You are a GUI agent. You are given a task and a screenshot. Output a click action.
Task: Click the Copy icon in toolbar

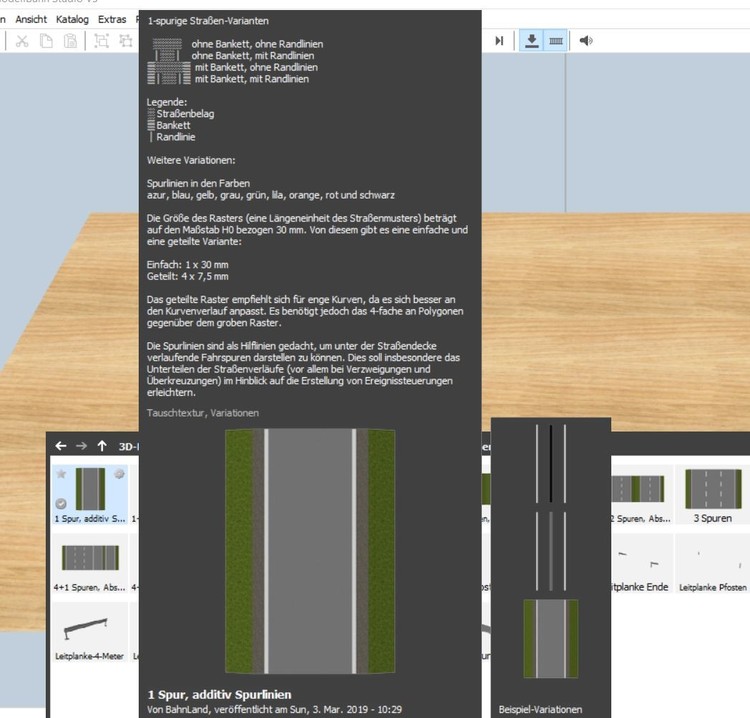click(46, 41)
